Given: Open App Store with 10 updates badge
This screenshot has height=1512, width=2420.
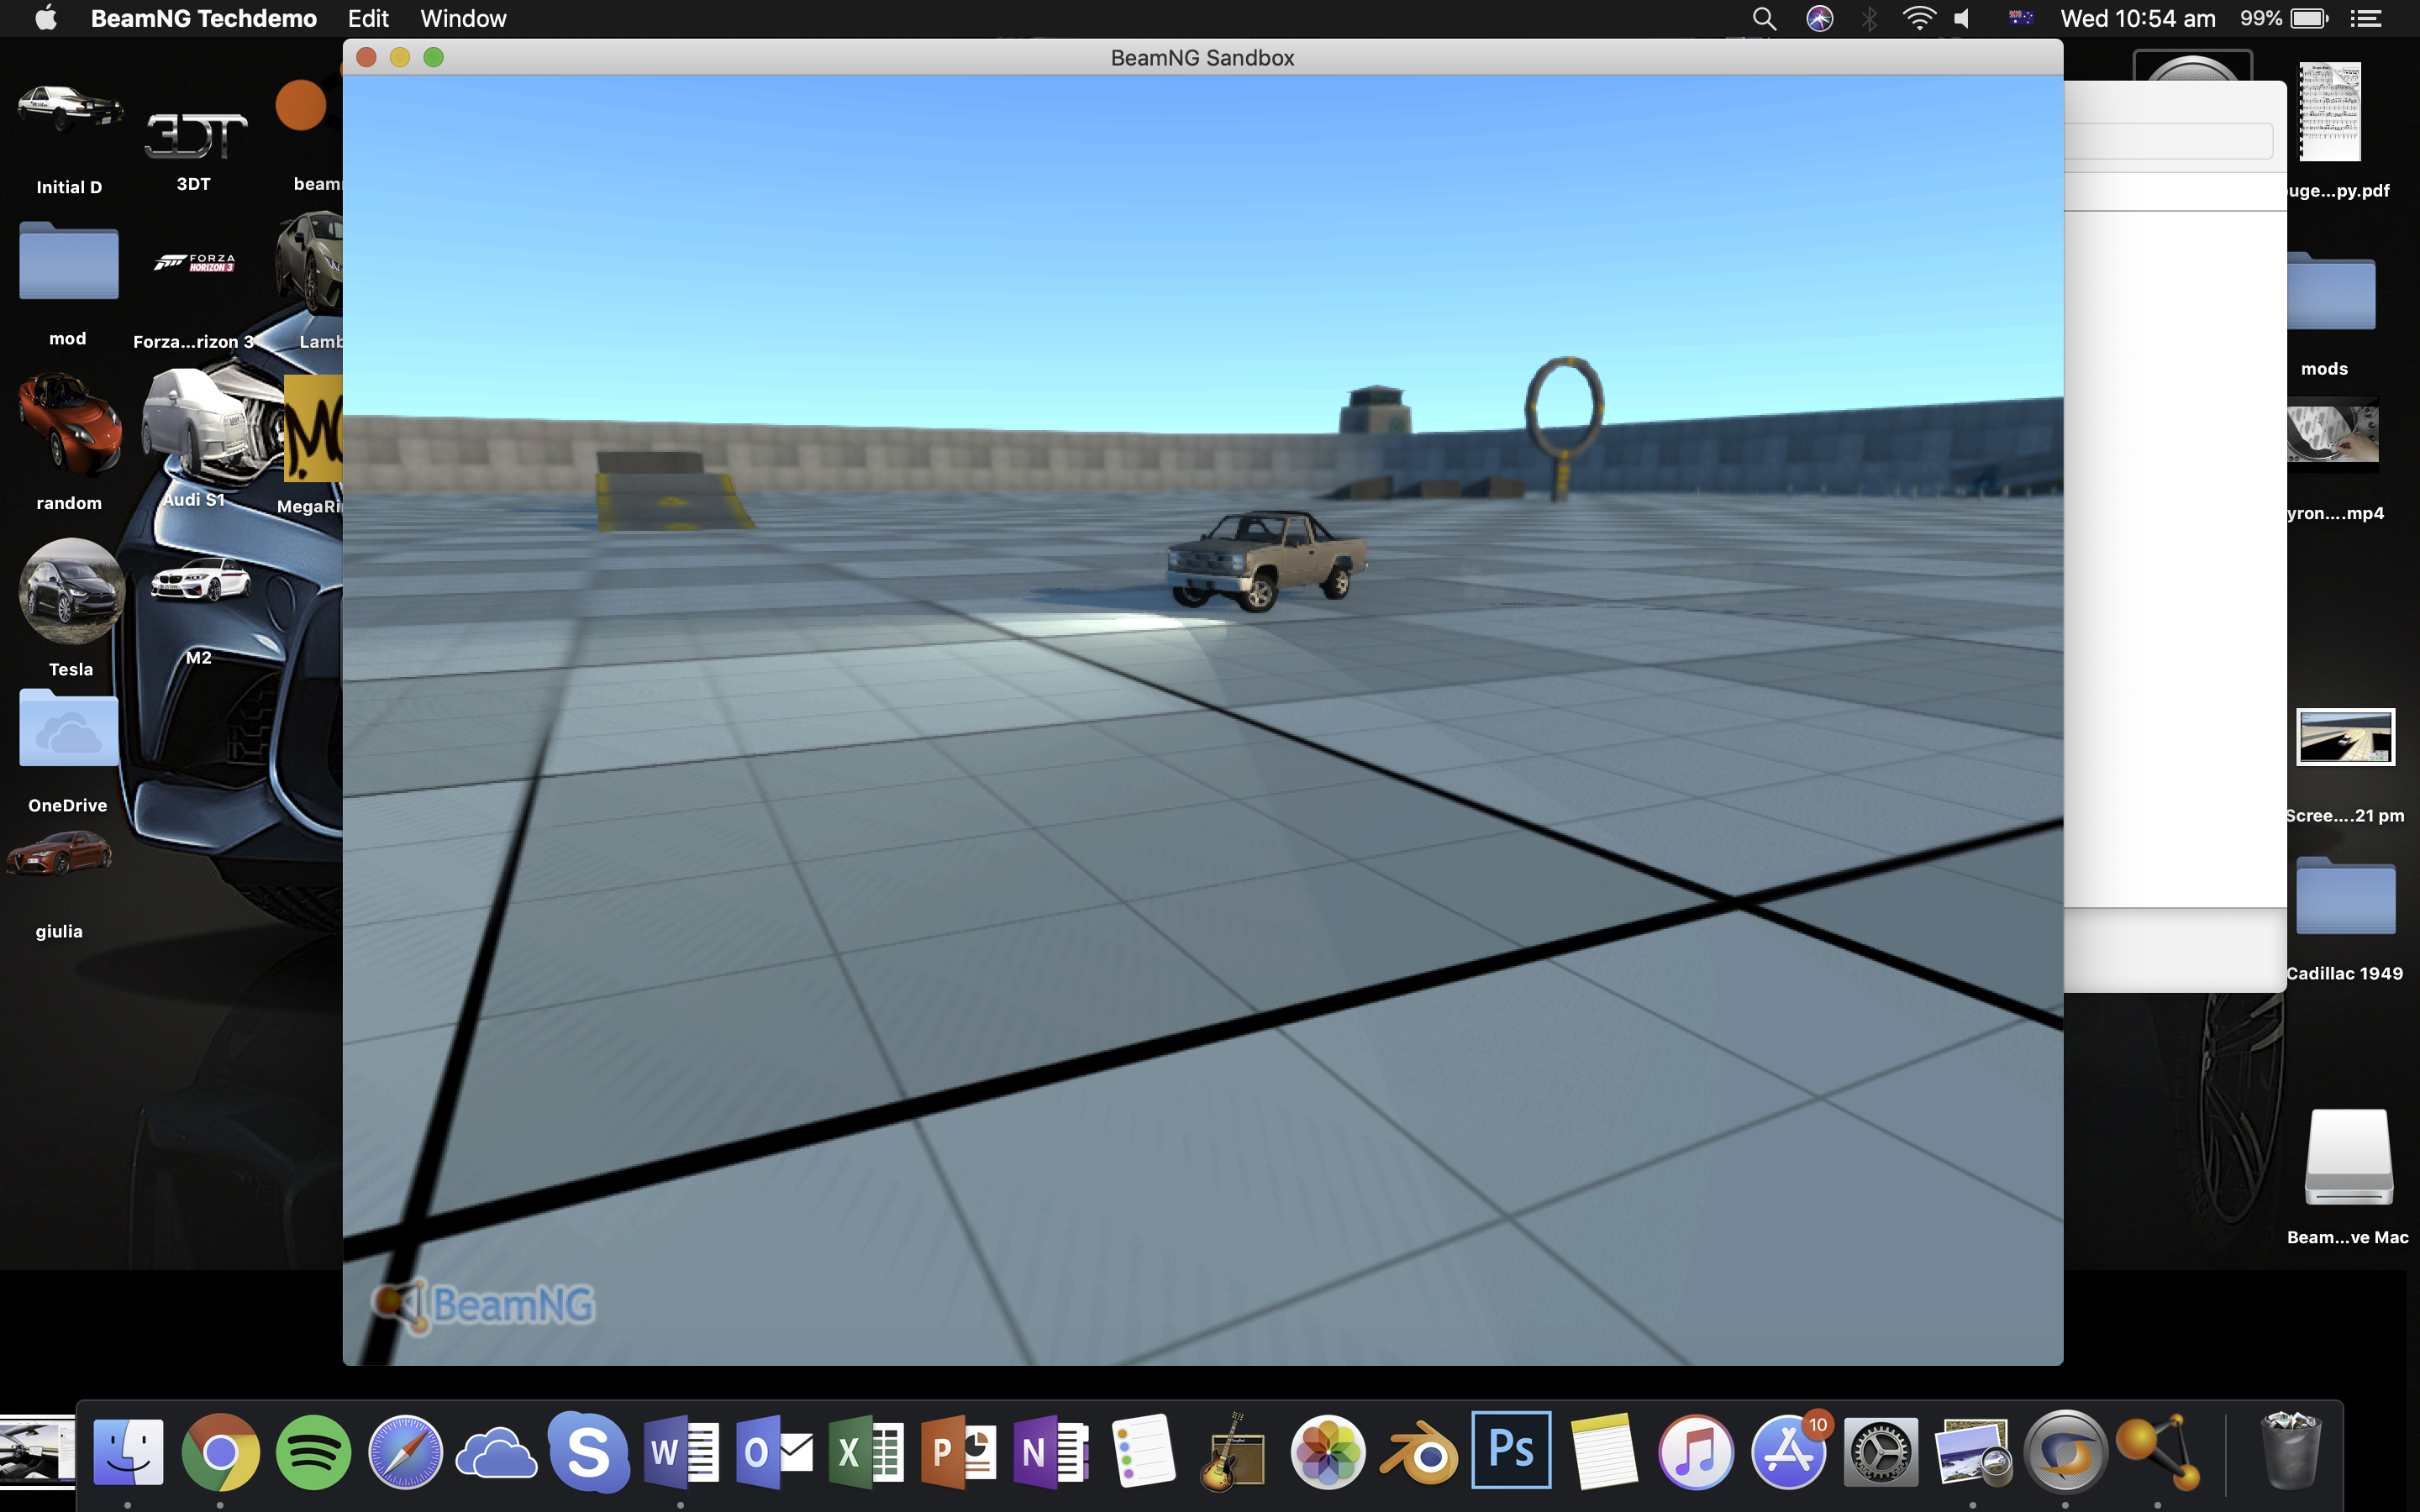Looking at the screenshot, I should 1789,1451.
